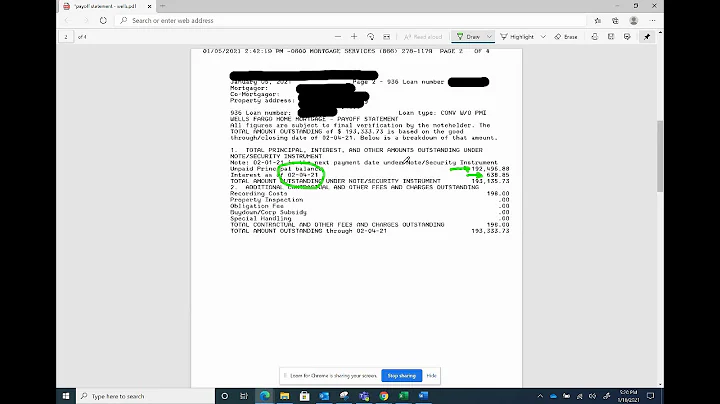Expand the Draw tool options arrow

click(489, 37)
